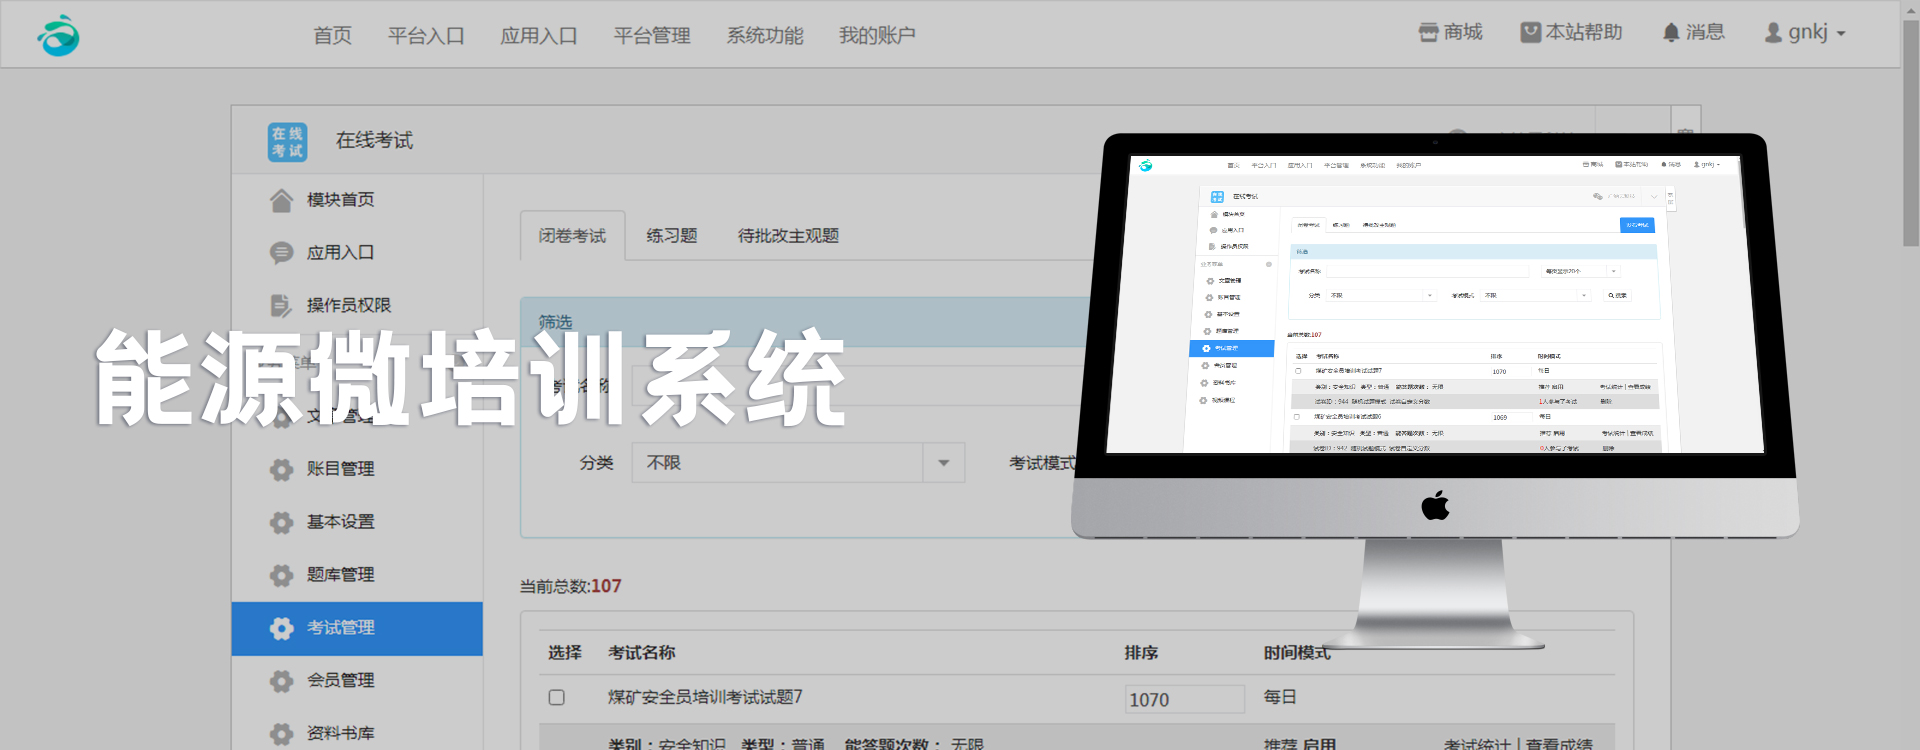Viewport: 1920px width, 750px height.
Task: Open 题库管理 gear item in sidebar
Action: pyautogui.click(x=322, y=575)
